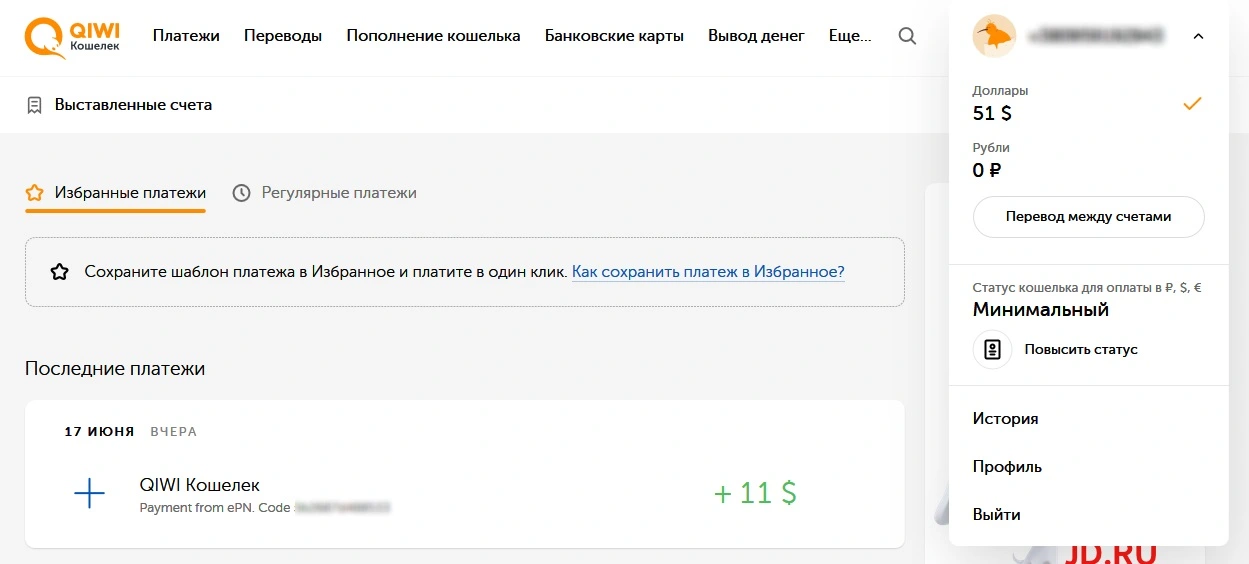
Task: Click the ID card icon near Повысить статус
Action: [x=993, y=350]
